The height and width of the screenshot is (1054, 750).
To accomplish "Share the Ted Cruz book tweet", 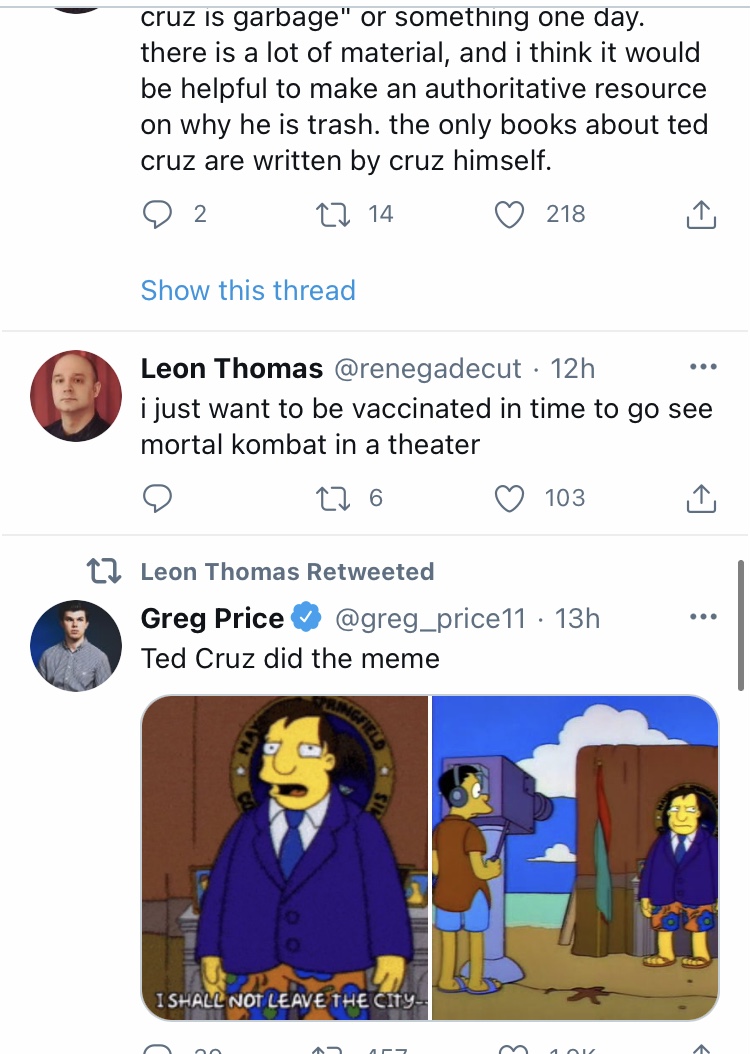I will point(701,214).
